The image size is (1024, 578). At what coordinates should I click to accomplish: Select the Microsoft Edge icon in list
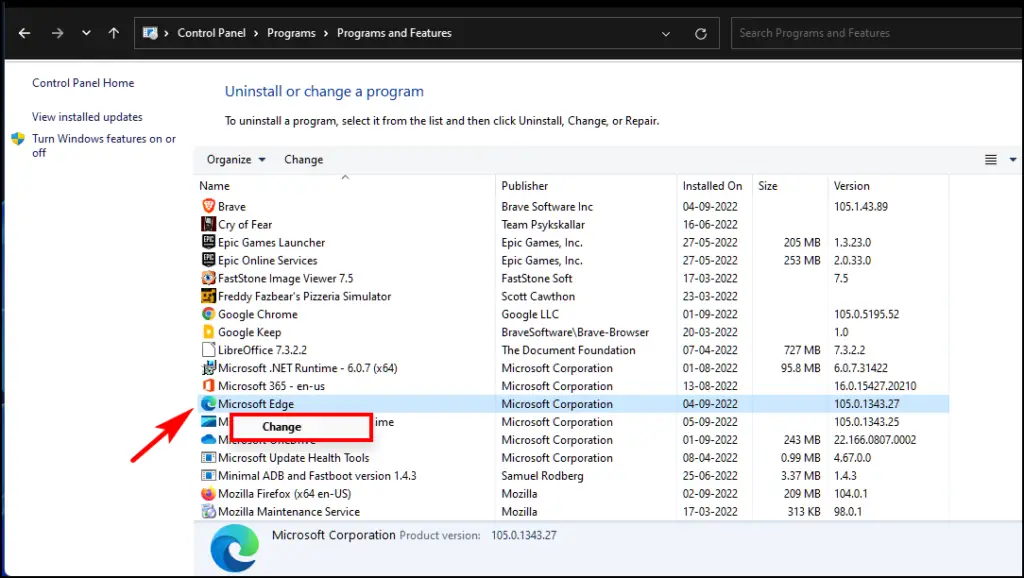click(208, 404)
